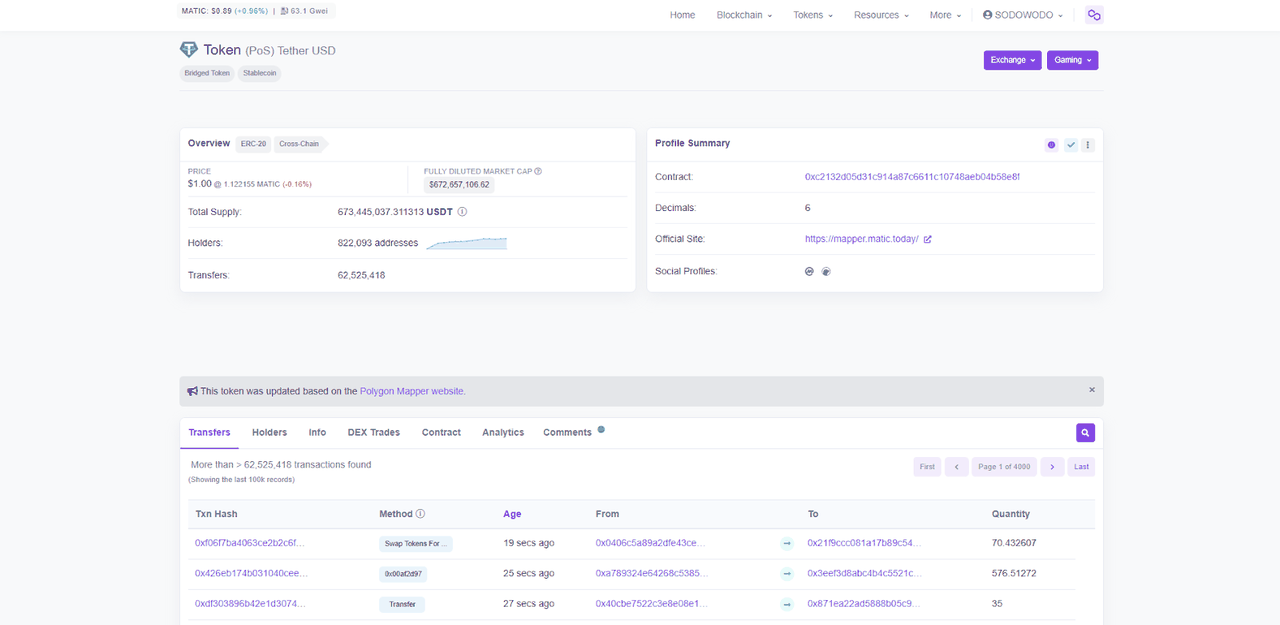Click the arrow icon between From and To addresses
The image size is (1280, 625).
[x=785, y=543]
